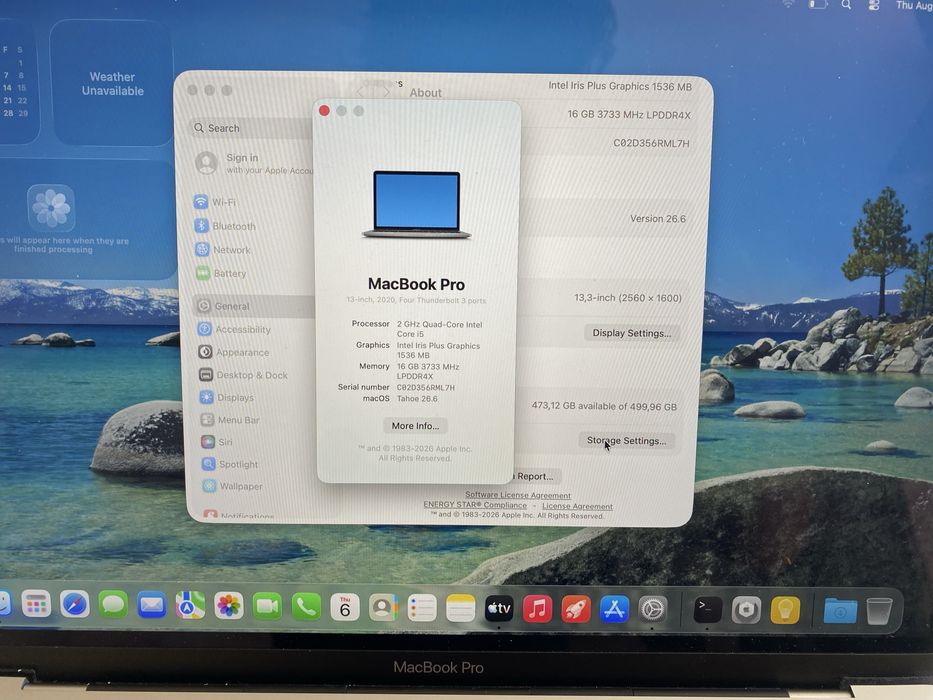Close the MacBook Pro About window
The height and width of the screenshot is (700, 933).
tap(324, 111)
